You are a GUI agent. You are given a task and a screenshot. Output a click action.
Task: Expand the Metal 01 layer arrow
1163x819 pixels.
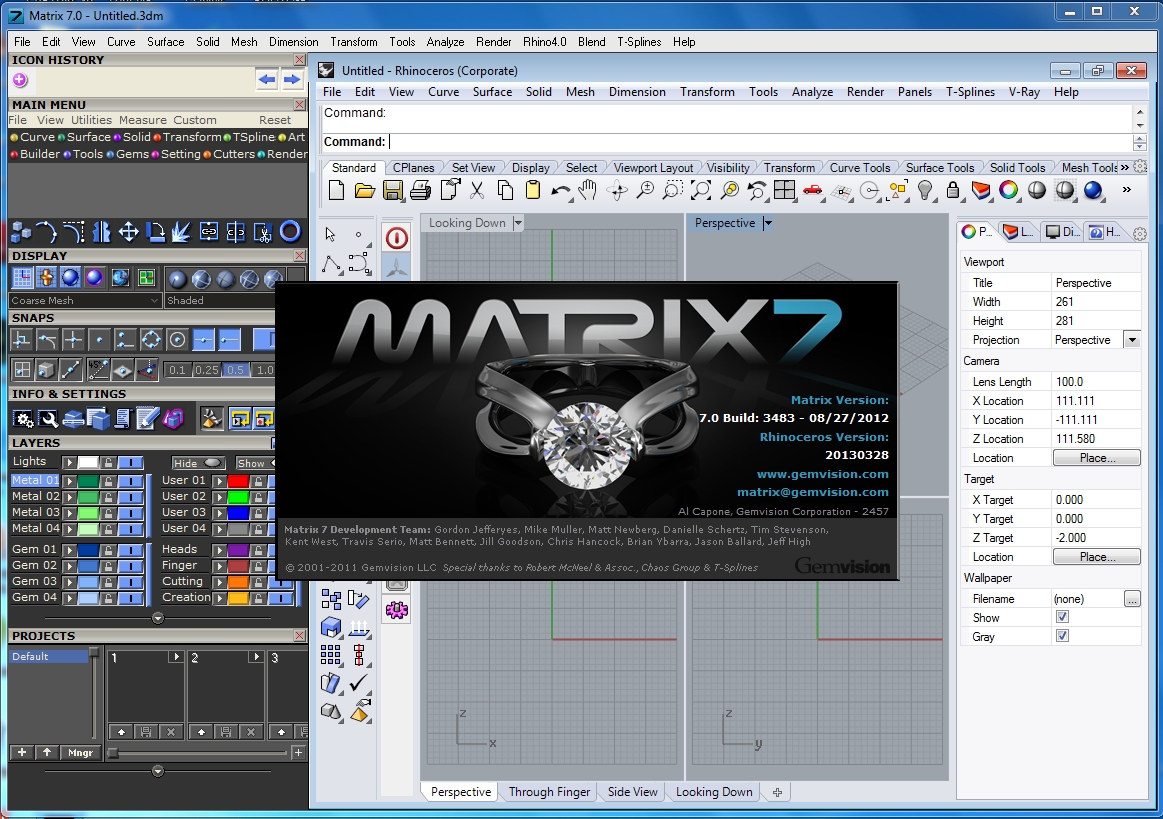click(70, 481)
